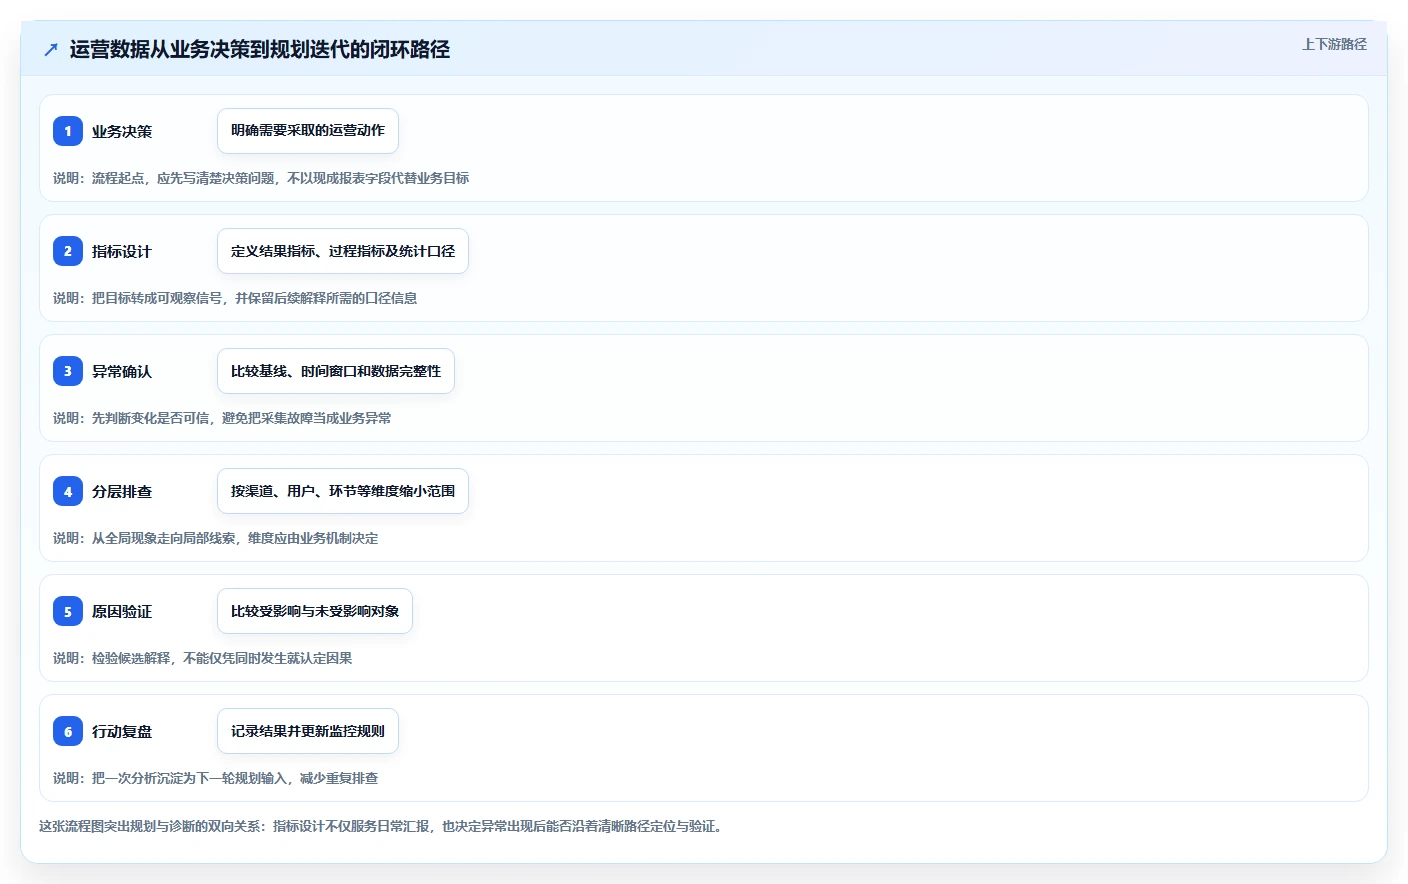Click the title 运营数据从业务决策到规划迭代的闭环路径

coord(260,49)
